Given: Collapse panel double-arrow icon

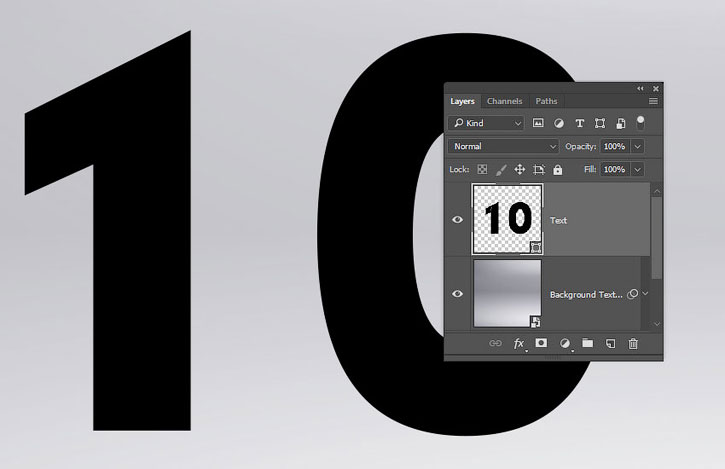Looking at the screenshot, I should (x=640, y=88).
